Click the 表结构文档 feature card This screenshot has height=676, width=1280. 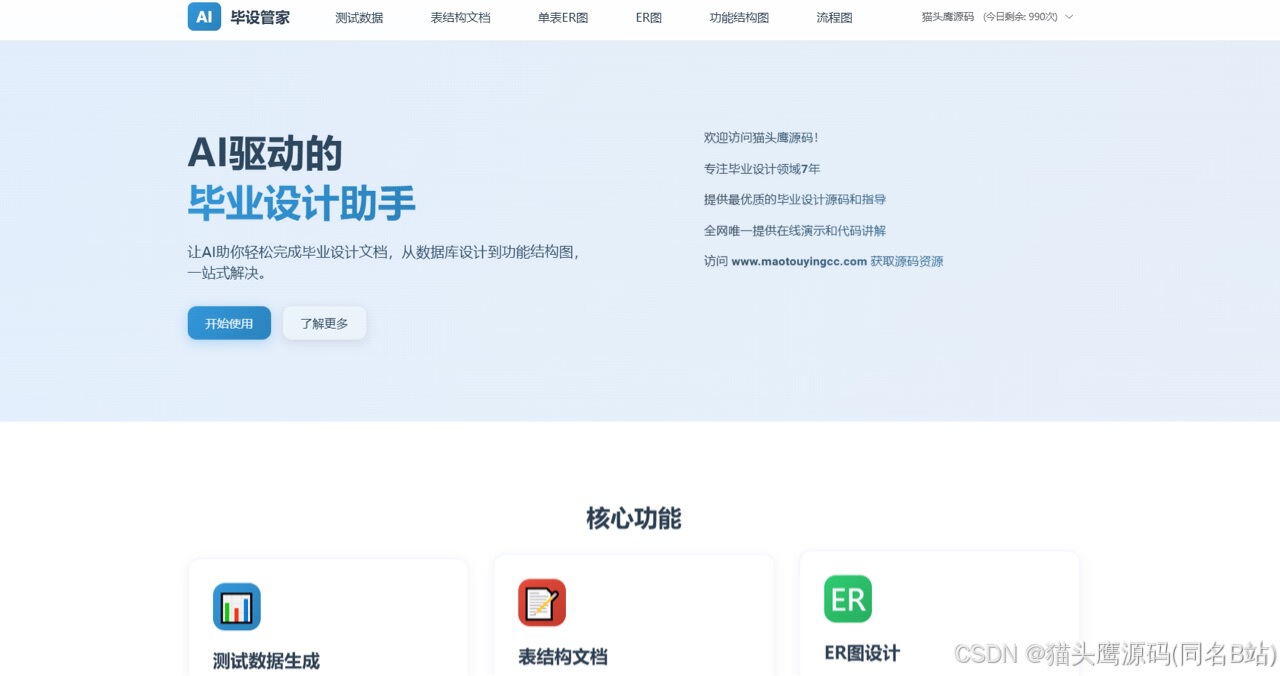(633, 618)
